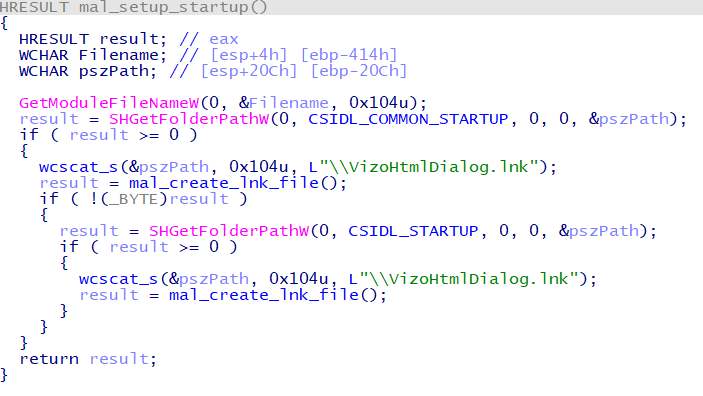
Task: Click &pszPath in the CSIDL_COMMON_STARTUP call
Action: [629, 119]
